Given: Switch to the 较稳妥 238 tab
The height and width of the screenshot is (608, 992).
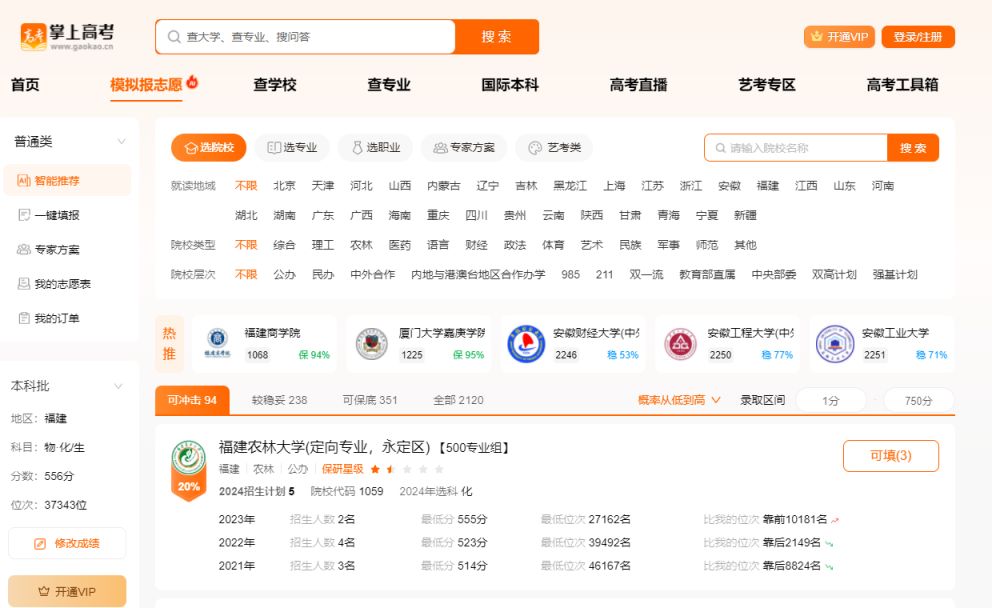Looking at the screenshot, I should [x=279, y=400].
